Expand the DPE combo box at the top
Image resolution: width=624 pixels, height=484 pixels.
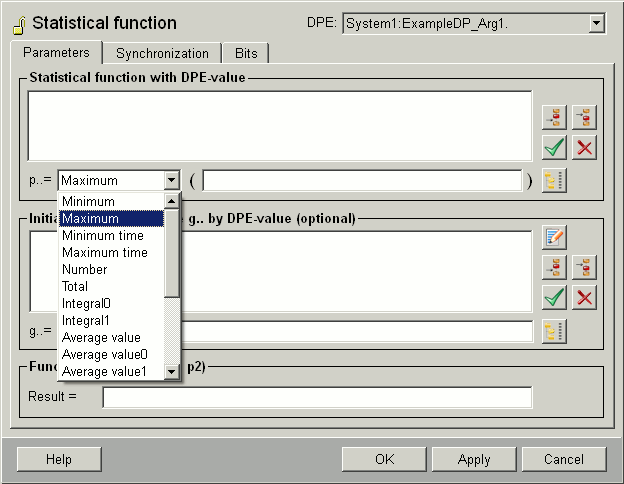click(x=597, y=23)
